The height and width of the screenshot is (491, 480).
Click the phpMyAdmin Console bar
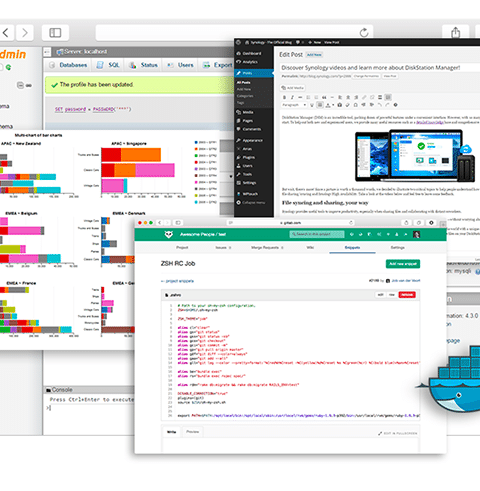(x=89, y=390)
